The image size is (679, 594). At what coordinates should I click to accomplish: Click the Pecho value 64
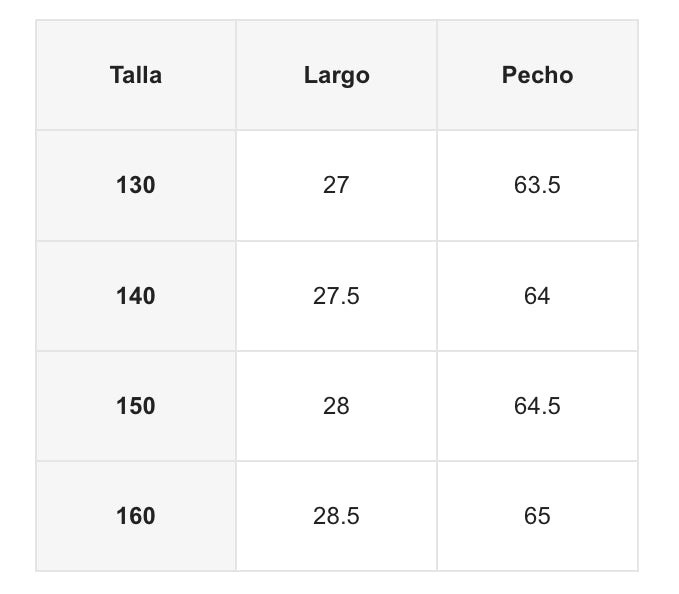pos(537,296)
